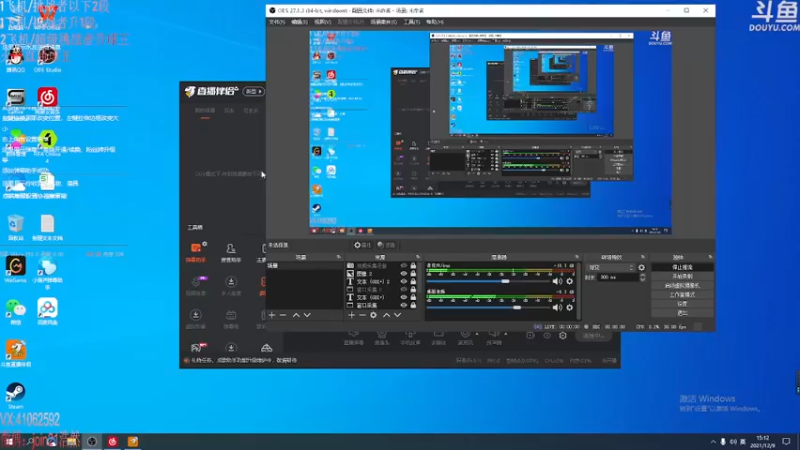Add a new source with the plus icon
Screen dimensions: 800x450
[351, 315]
